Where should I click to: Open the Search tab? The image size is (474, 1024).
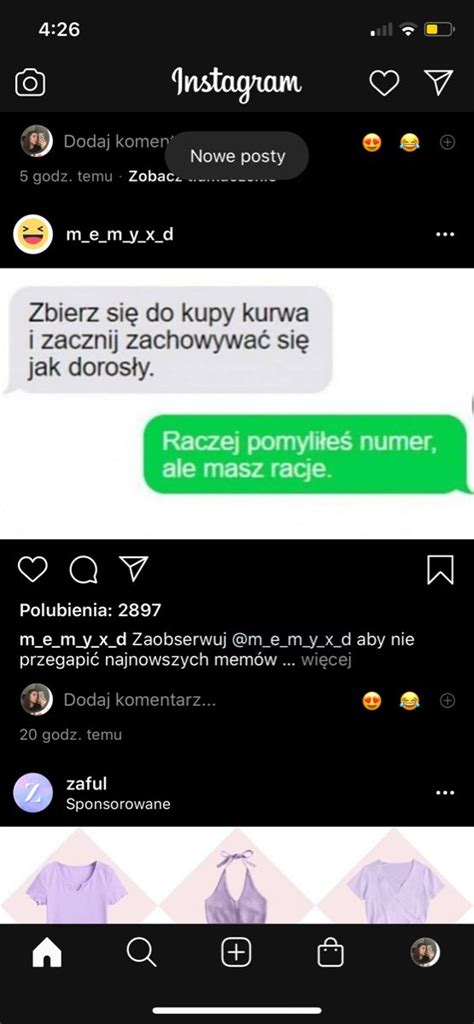click(141, 953)
